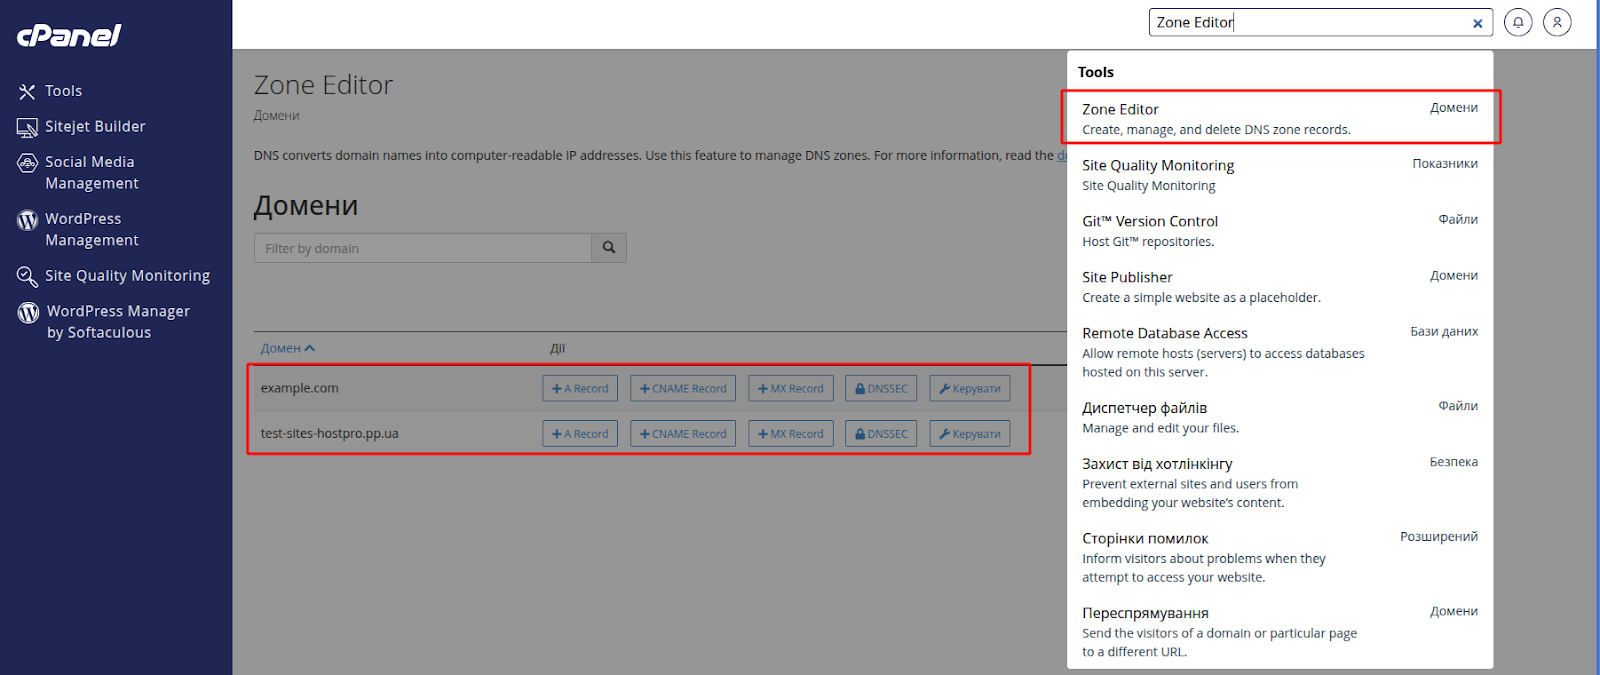Open WordPress Manager by Softaculous
The width and height of the screenshot is (1600, 675).
[118, 322]
